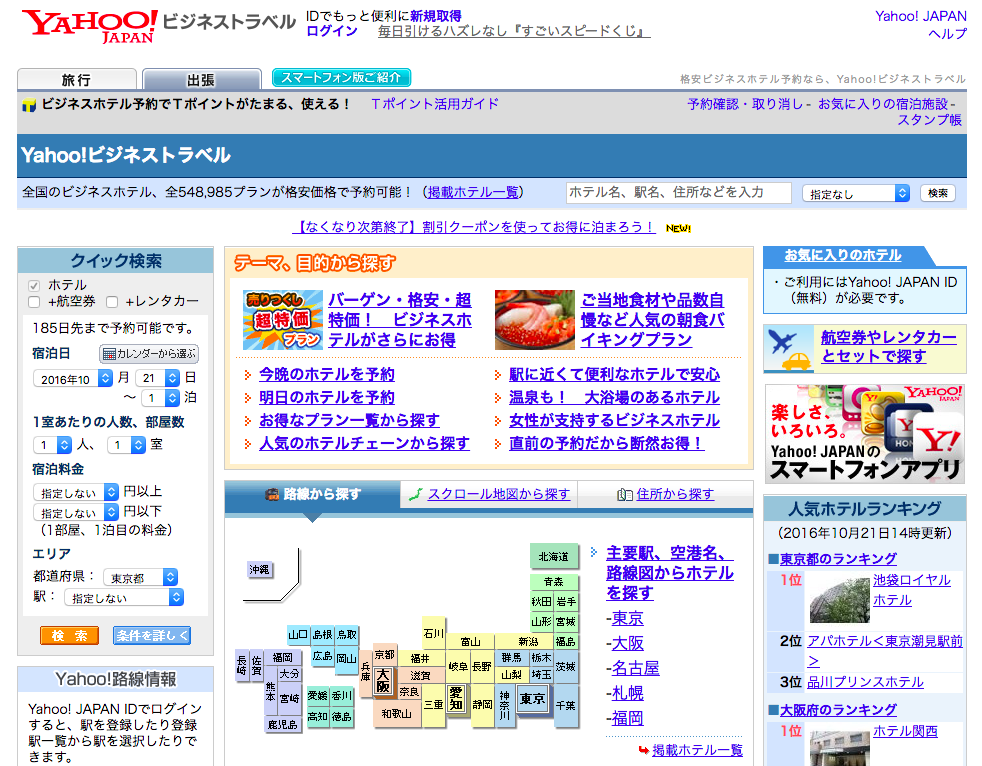Select Kyoto on the prefecture map
The width and height of the screenshot is (982, 766).
pyautogui.click(x=385, y=655)
